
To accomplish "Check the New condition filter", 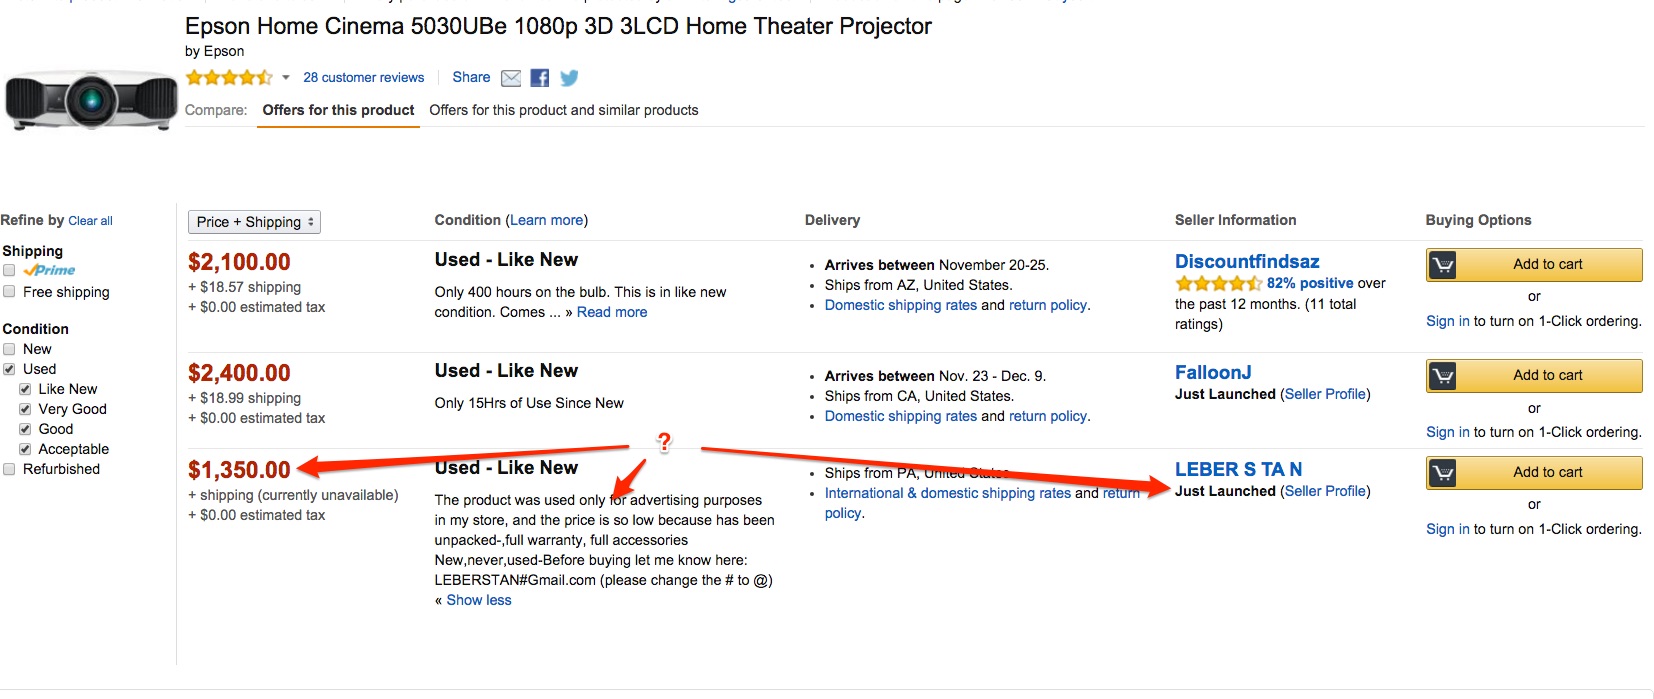I will tap(9, 349).
